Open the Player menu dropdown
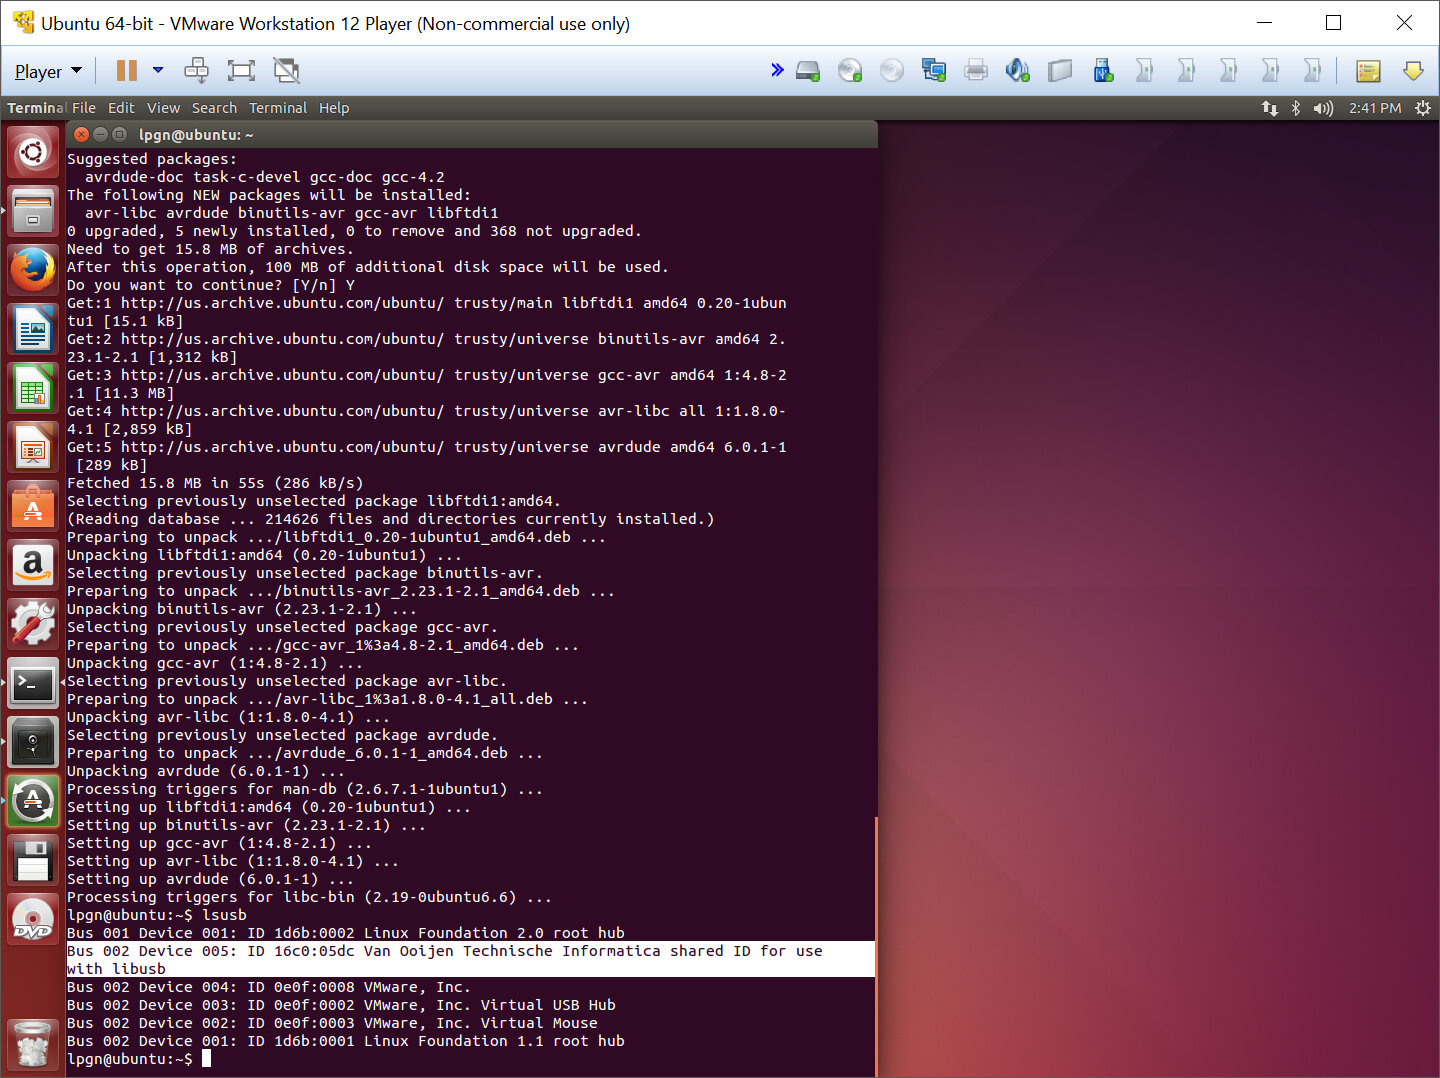Screen dimensions: 1440x1078 tap(47, 72)
